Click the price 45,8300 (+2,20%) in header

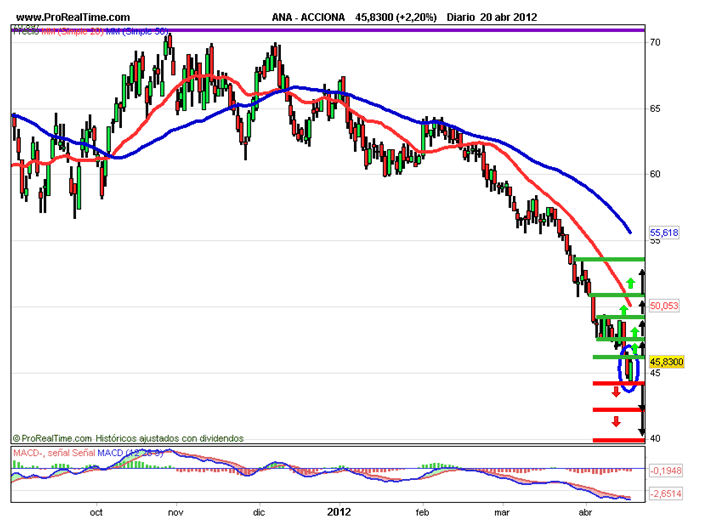396,17
